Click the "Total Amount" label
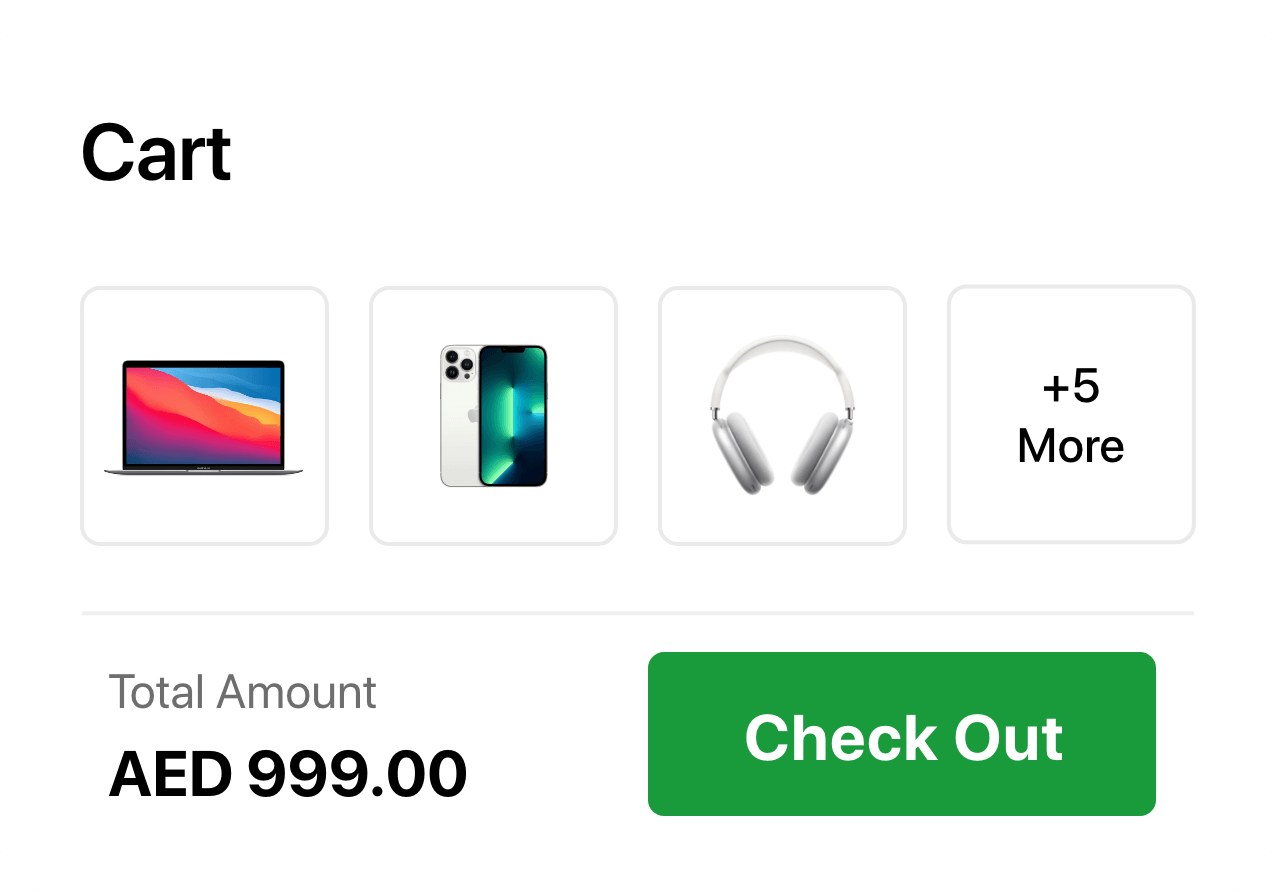 pos(242,692)
